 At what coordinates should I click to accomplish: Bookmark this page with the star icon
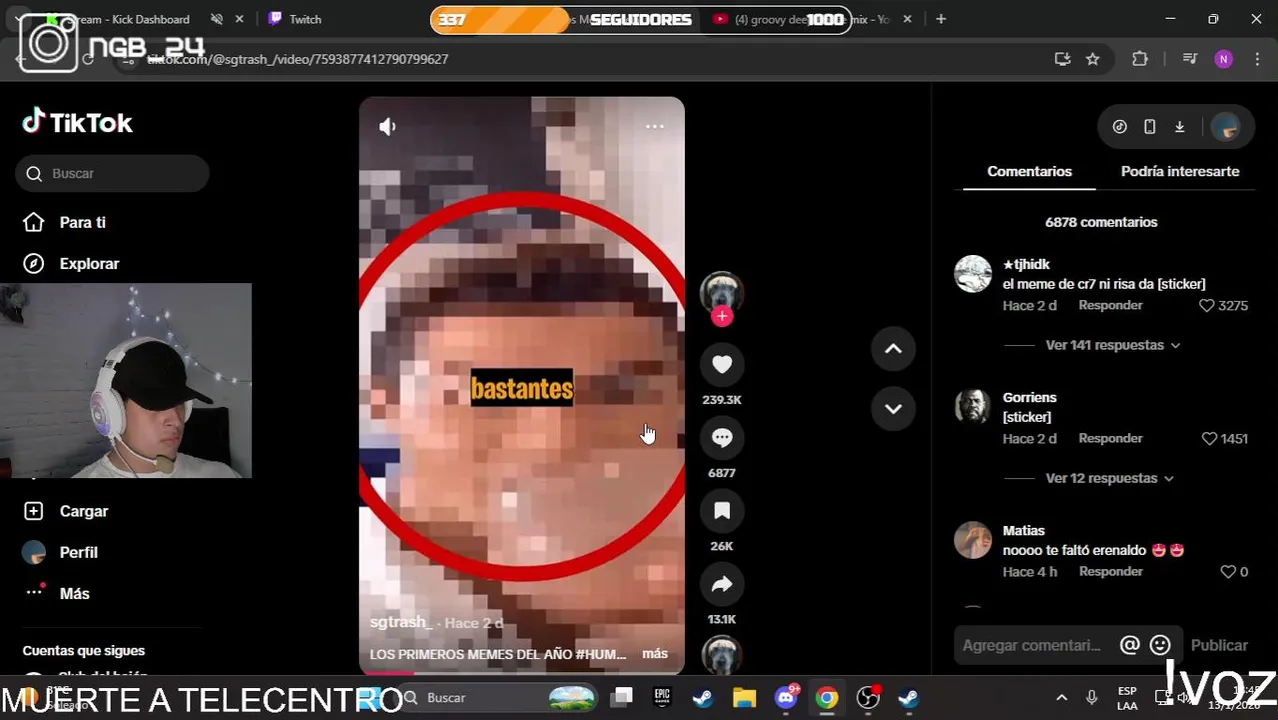1093,59
